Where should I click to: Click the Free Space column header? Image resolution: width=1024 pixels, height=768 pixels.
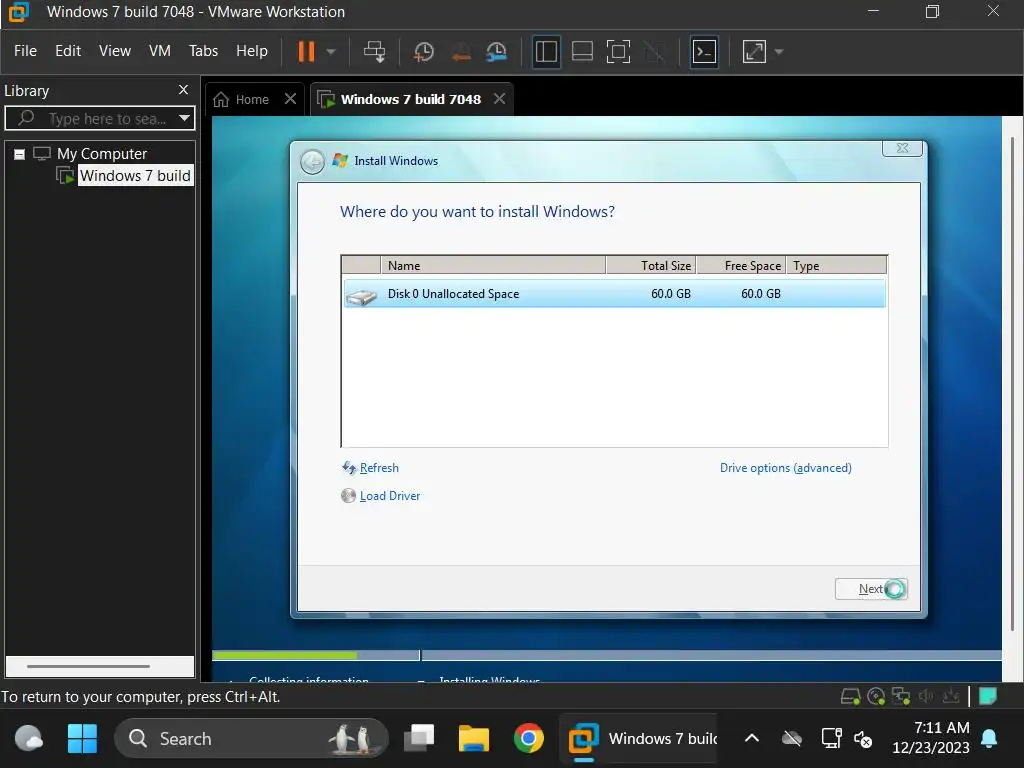[x=741, y=265]
